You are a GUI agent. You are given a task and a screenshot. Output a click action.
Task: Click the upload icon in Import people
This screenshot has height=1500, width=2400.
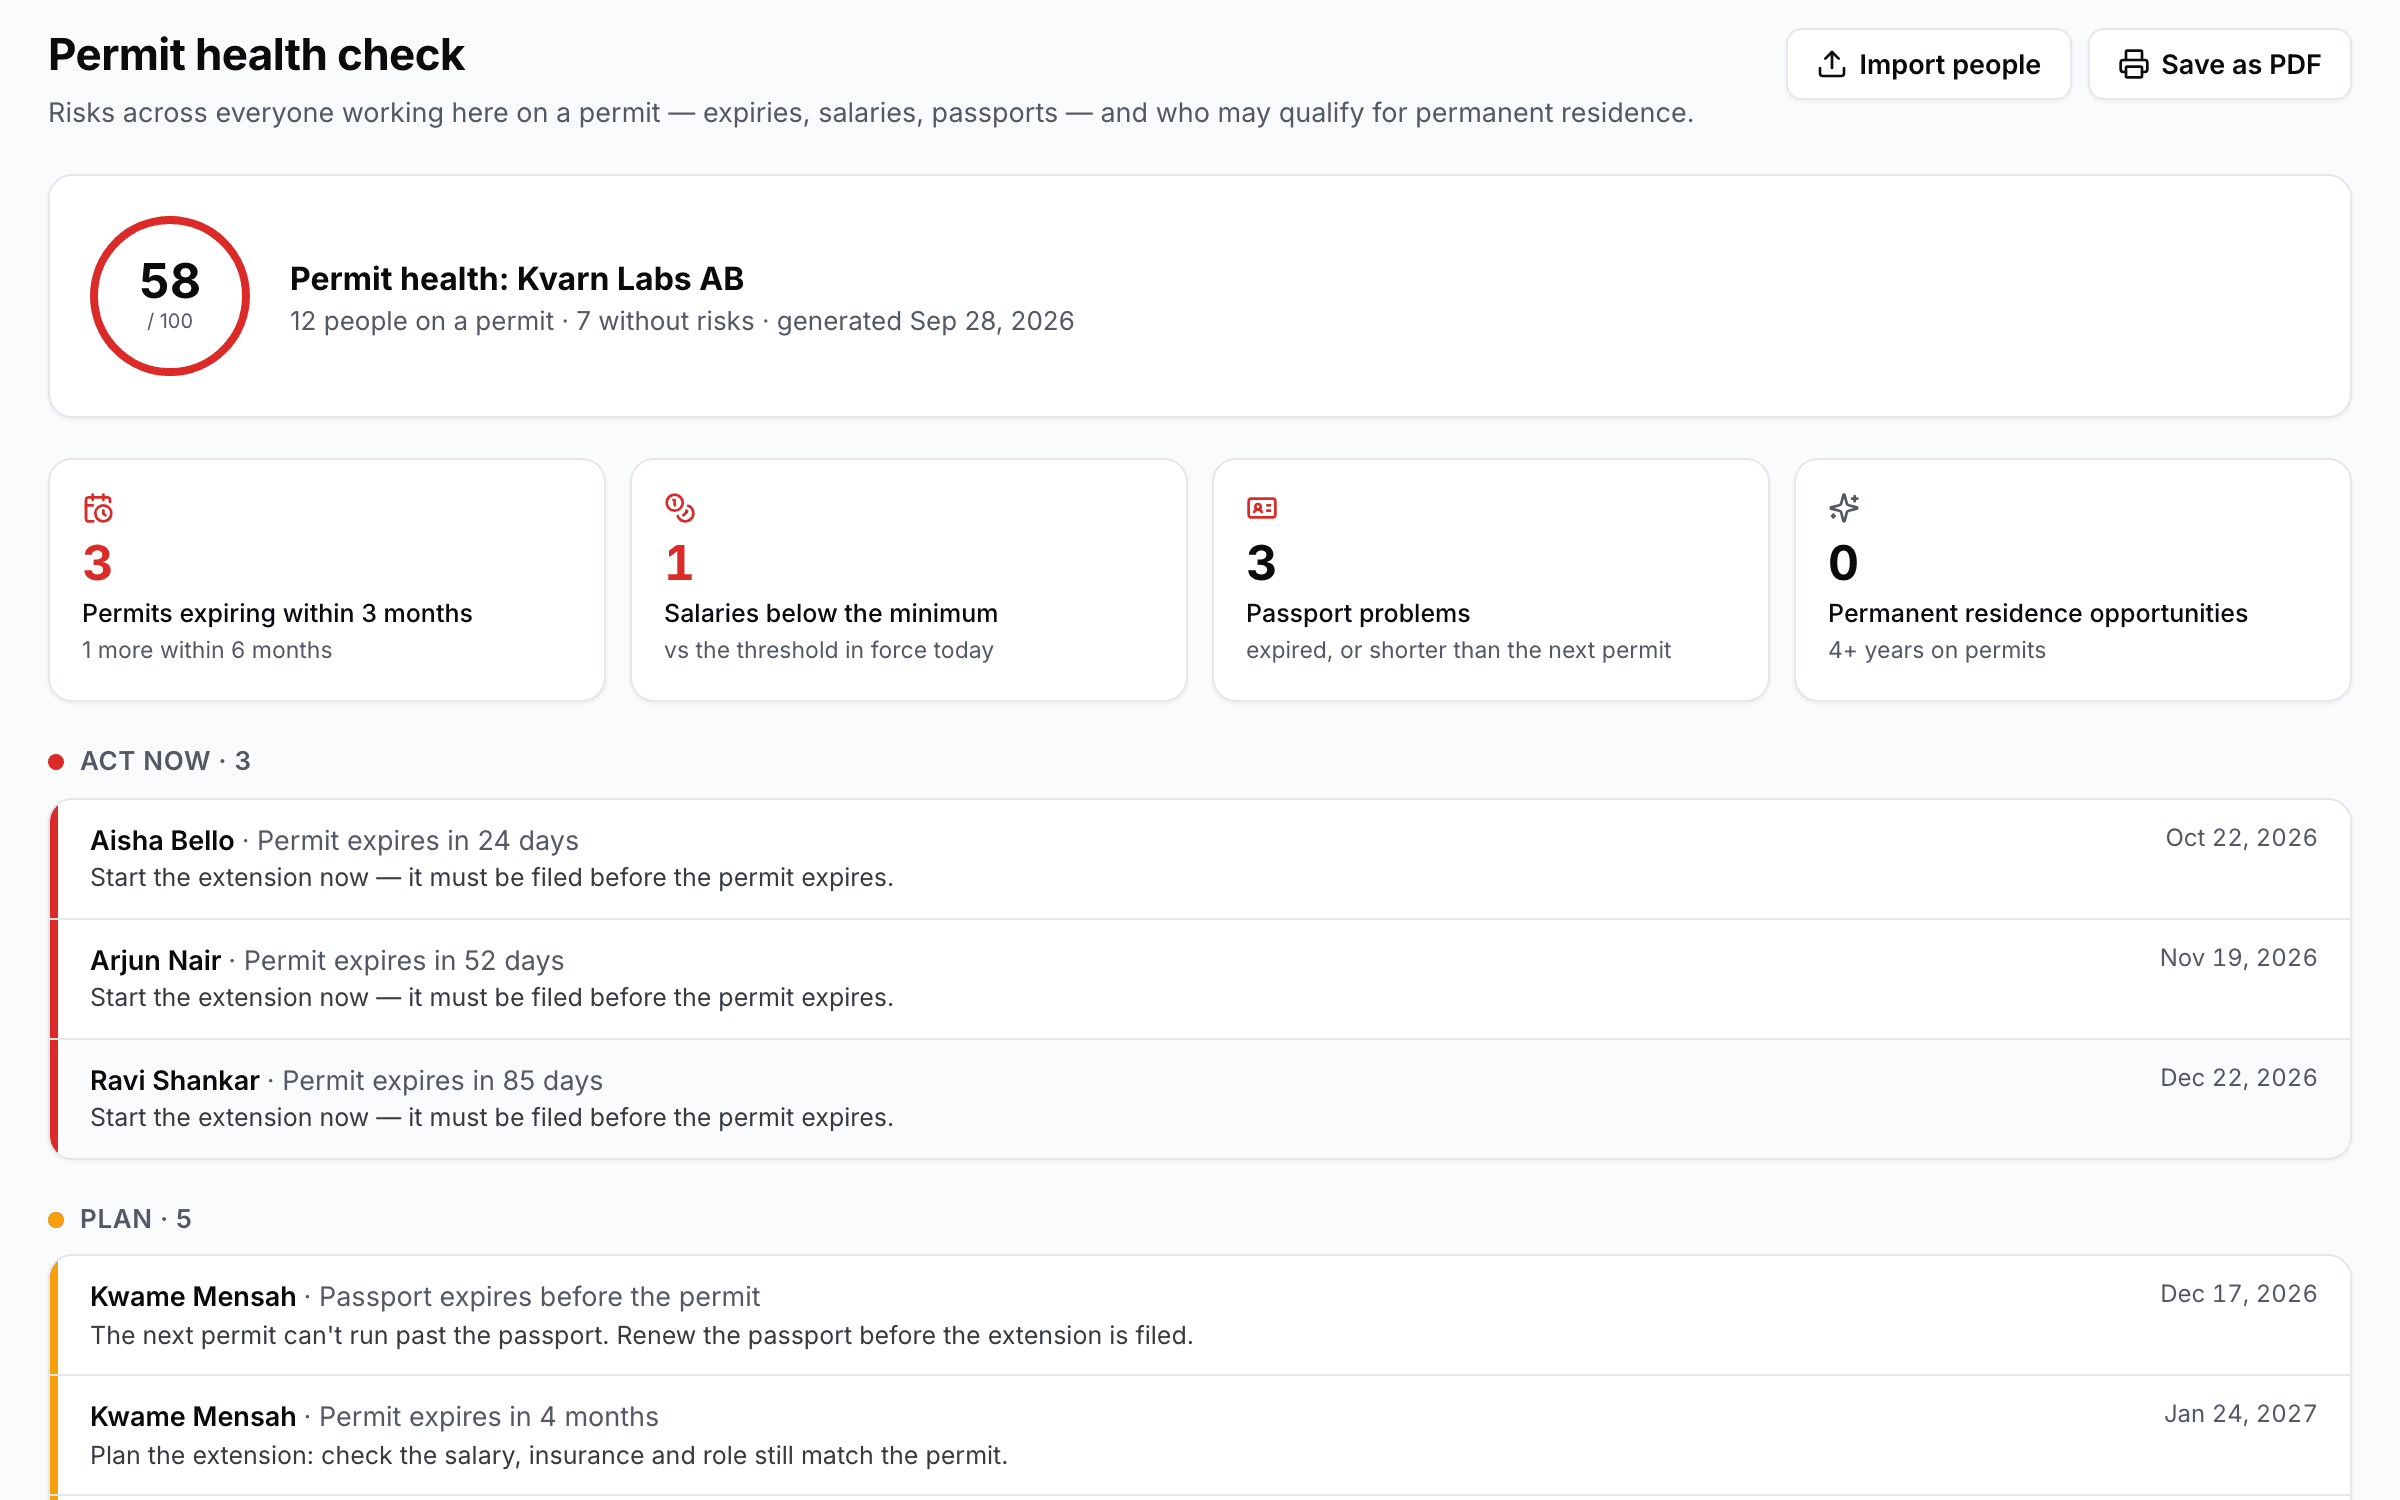(x=1831, y=64)
